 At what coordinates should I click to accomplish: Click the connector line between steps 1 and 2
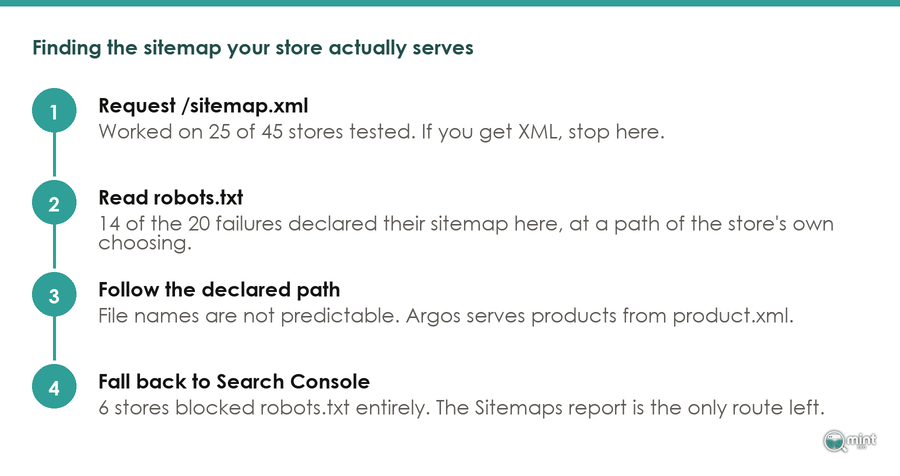click(54, 155)
